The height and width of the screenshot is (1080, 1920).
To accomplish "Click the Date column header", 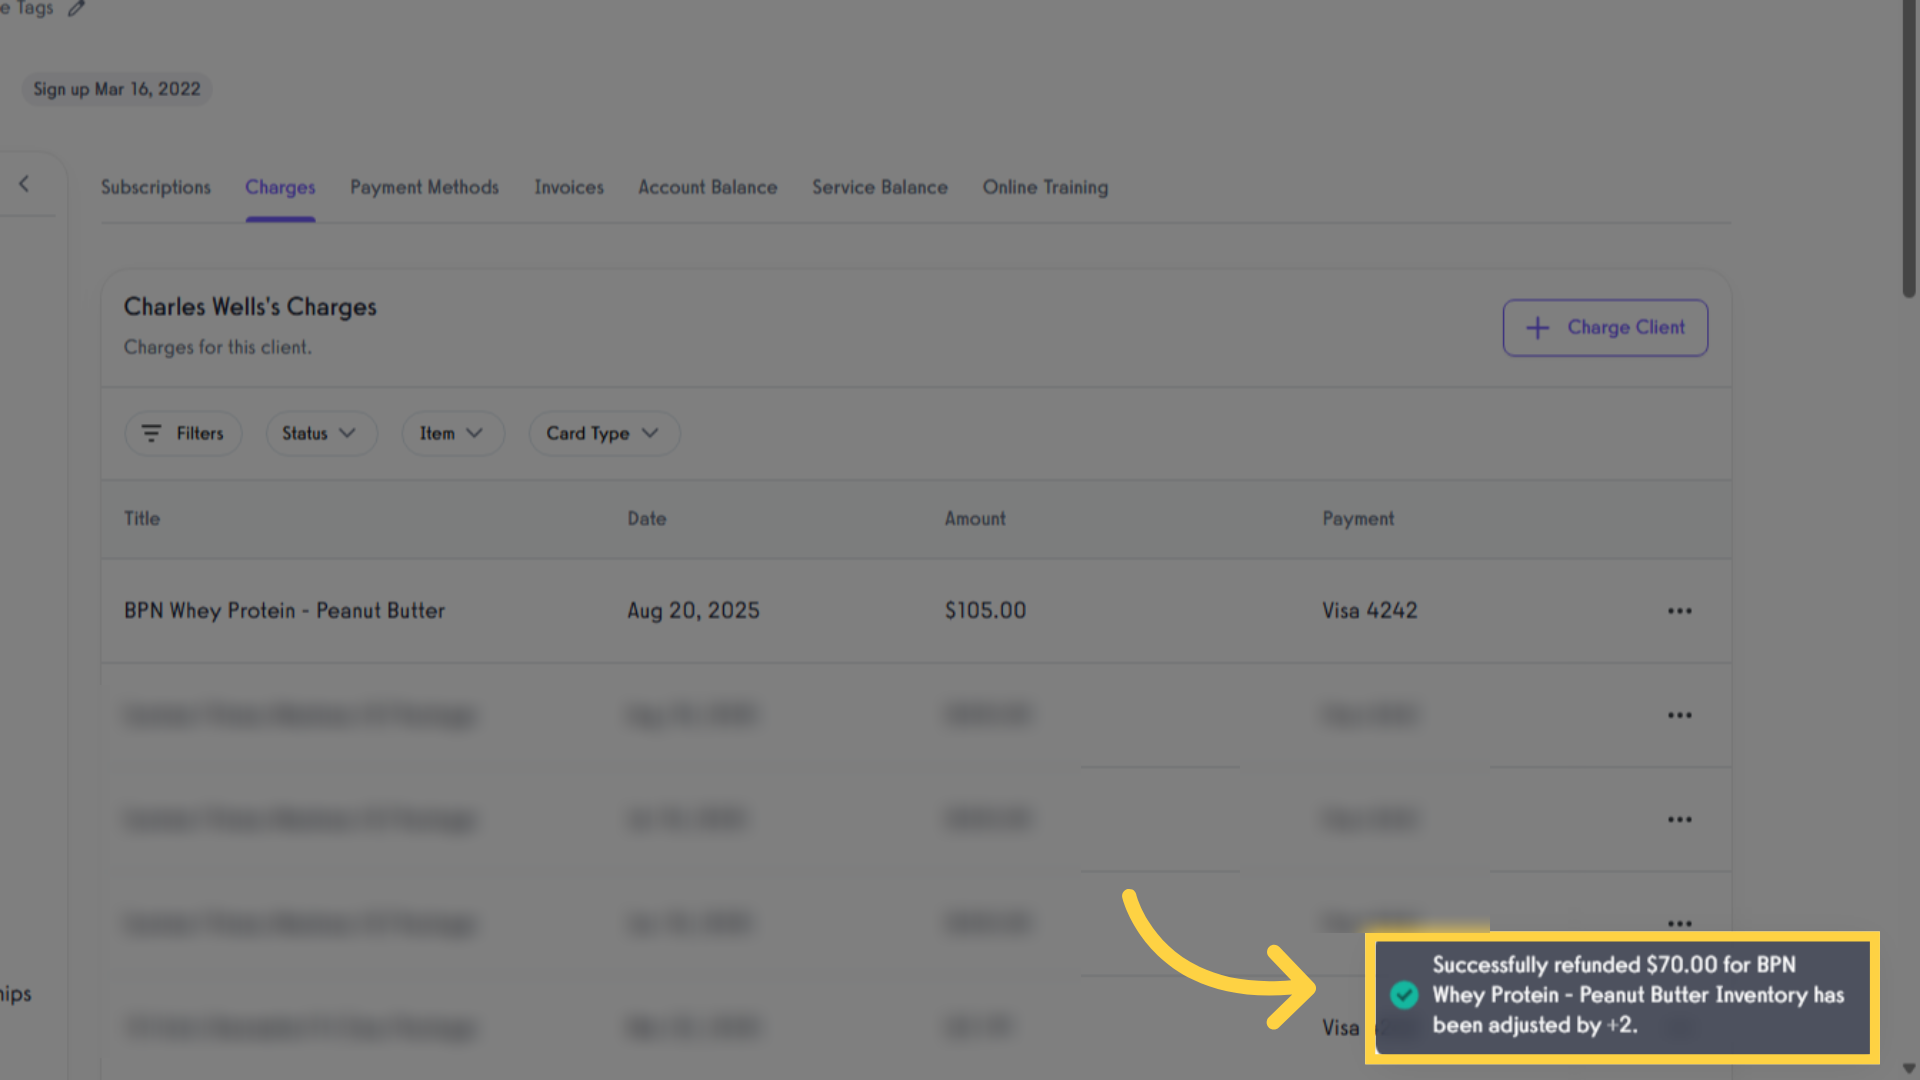I will coord(647,519).
